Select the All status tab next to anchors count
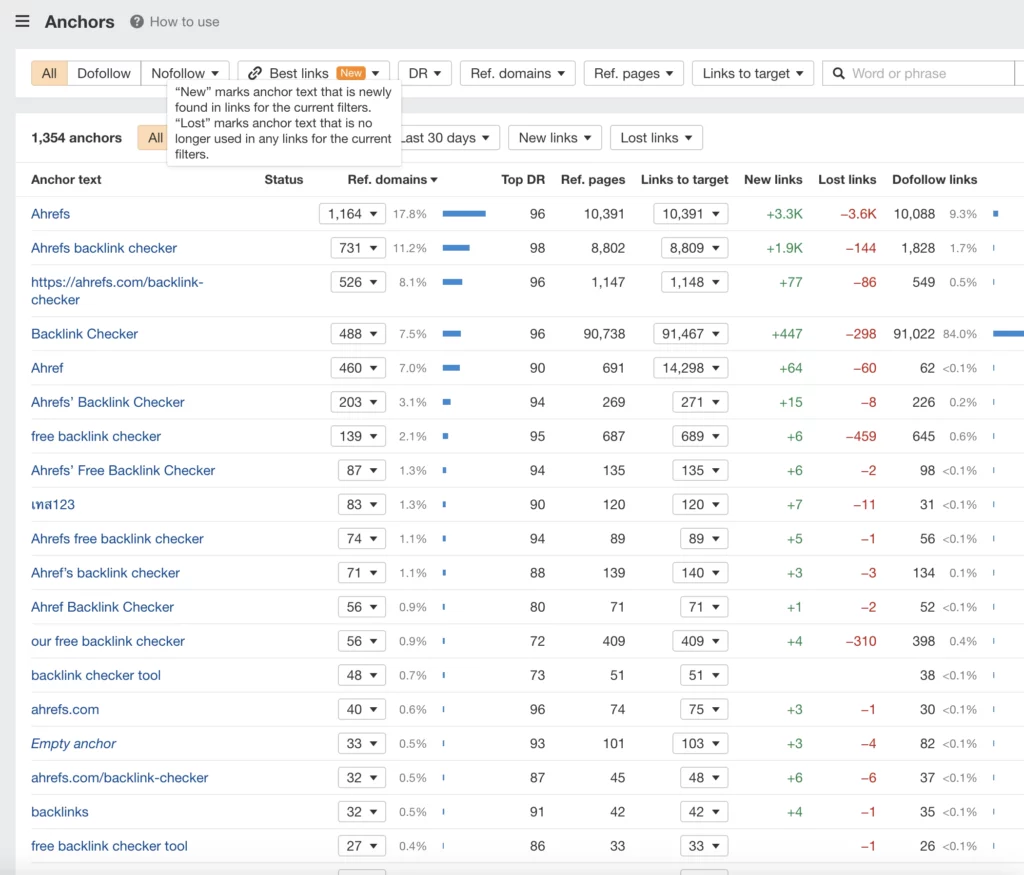The width and height of the screenshot is (1024, 875). (x=155, y=138)
